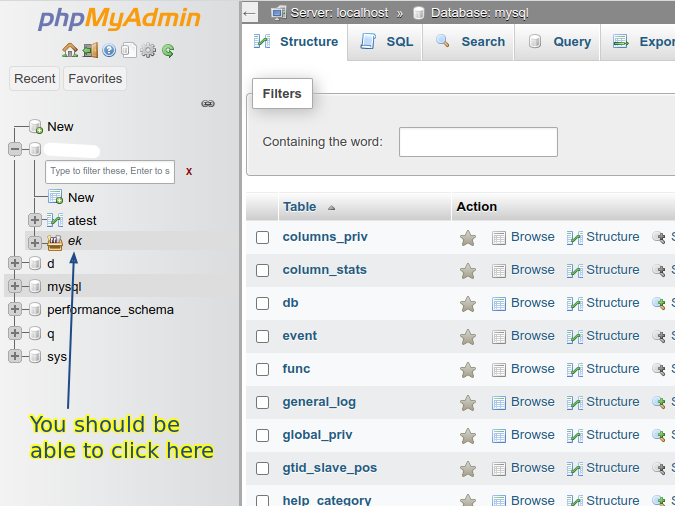Focus the tree filter text box
The height and width of the screenshot is (506, 675).
110,172
